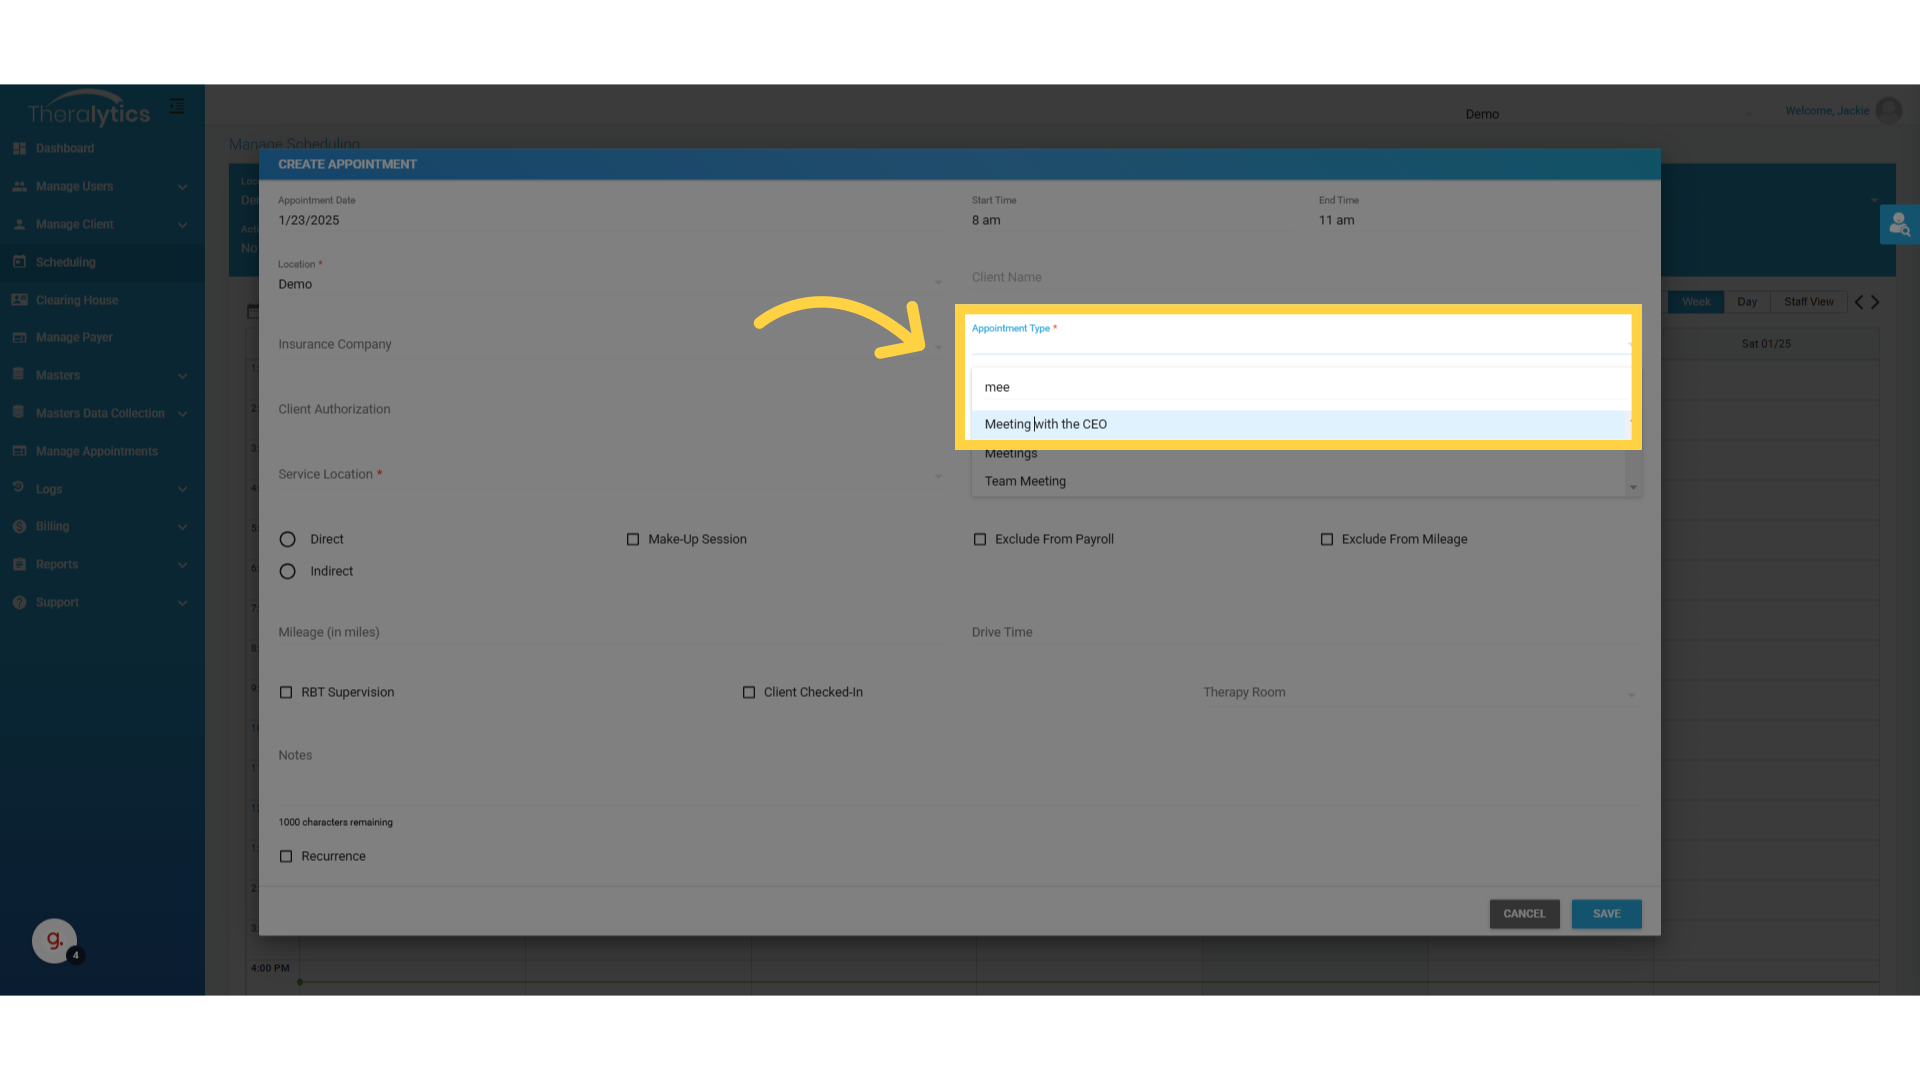
Task: Tick the Exclude From Payroll checkbox
Action: (x=980, y=540)
